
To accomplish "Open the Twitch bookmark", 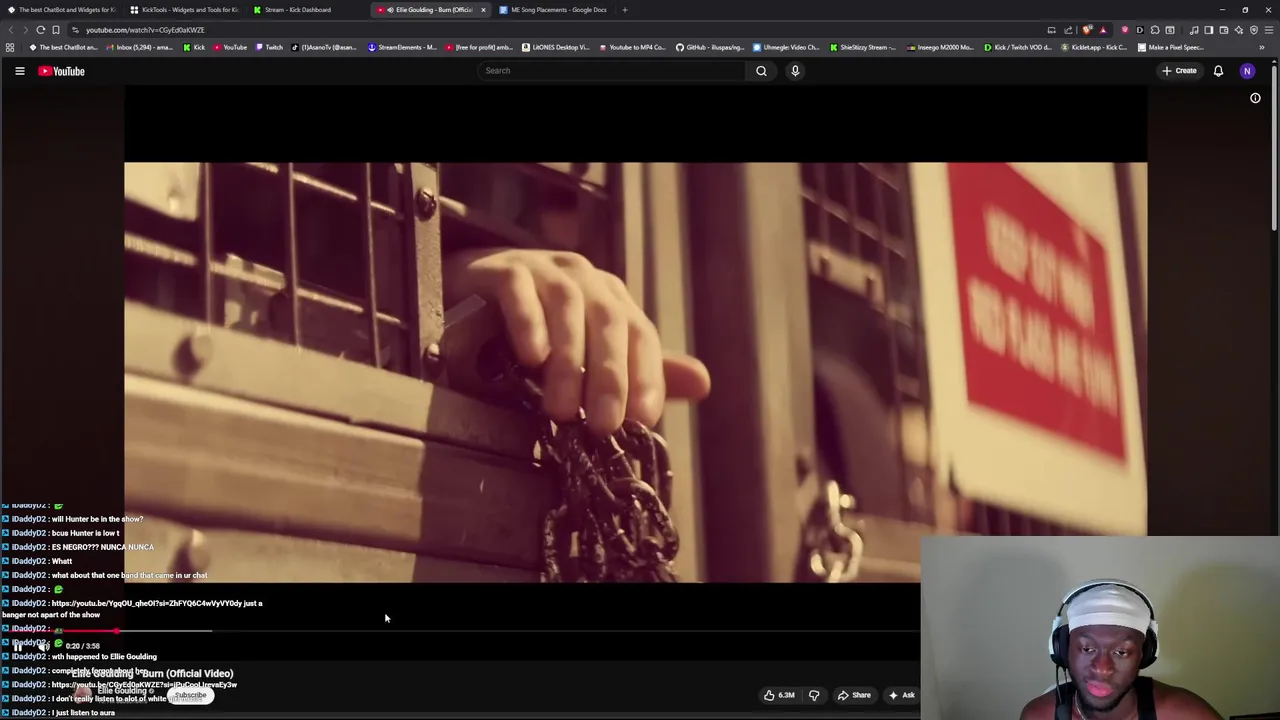I will [268, 47].
